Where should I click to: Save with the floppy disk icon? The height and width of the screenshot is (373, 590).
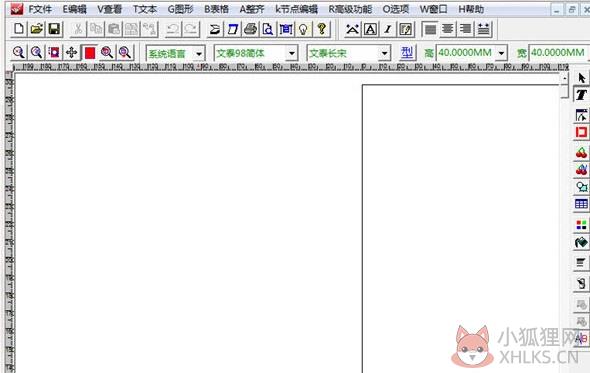54,29
